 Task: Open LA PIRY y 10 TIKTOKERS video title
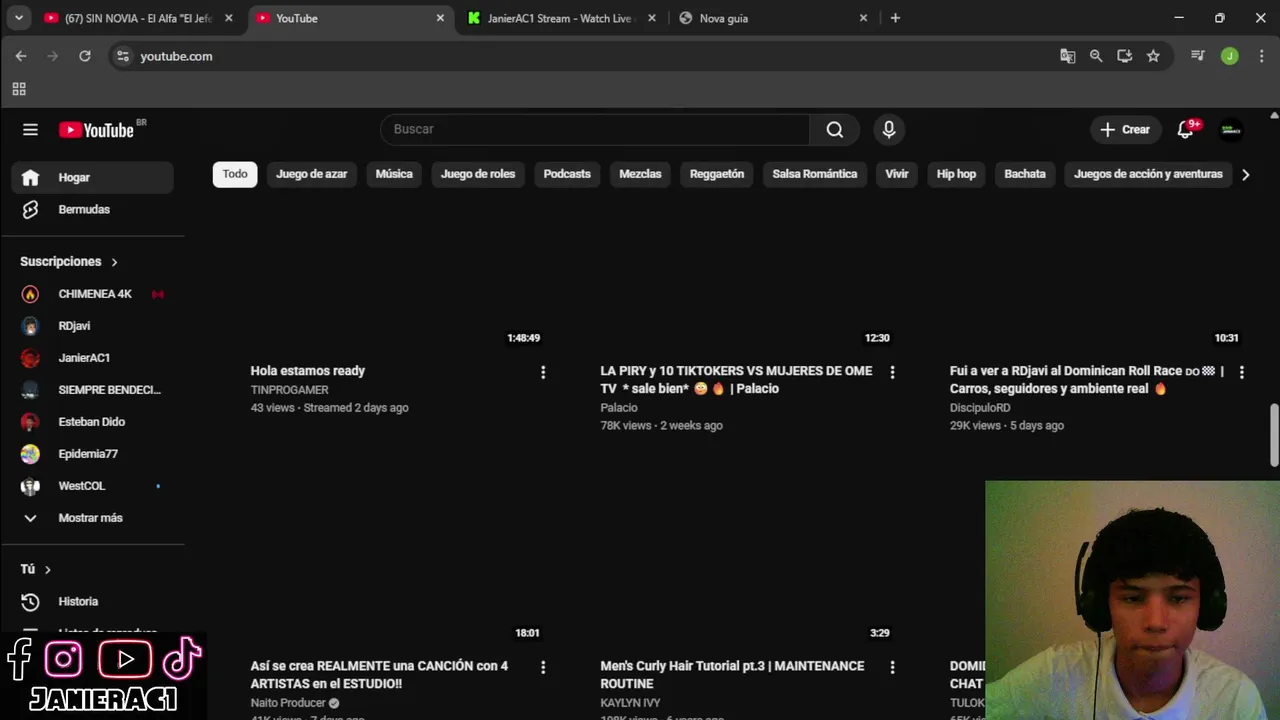(x=736, y=380)
